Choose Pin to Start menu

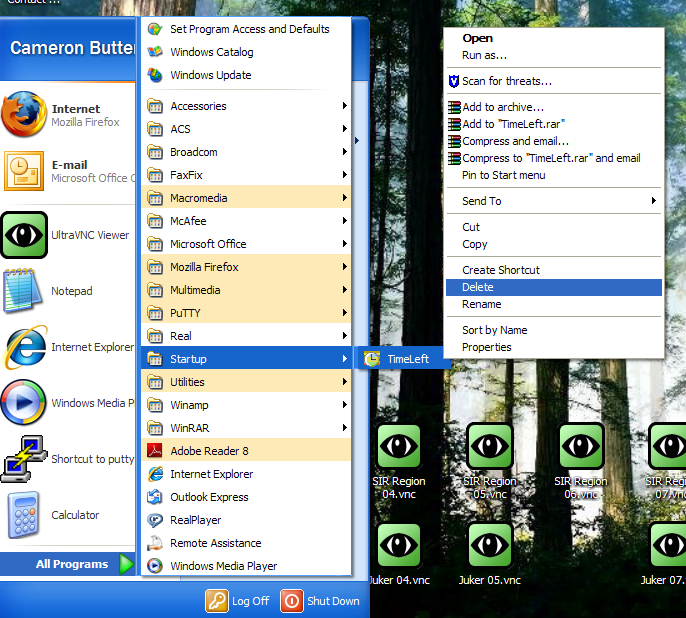pos(553,175)
